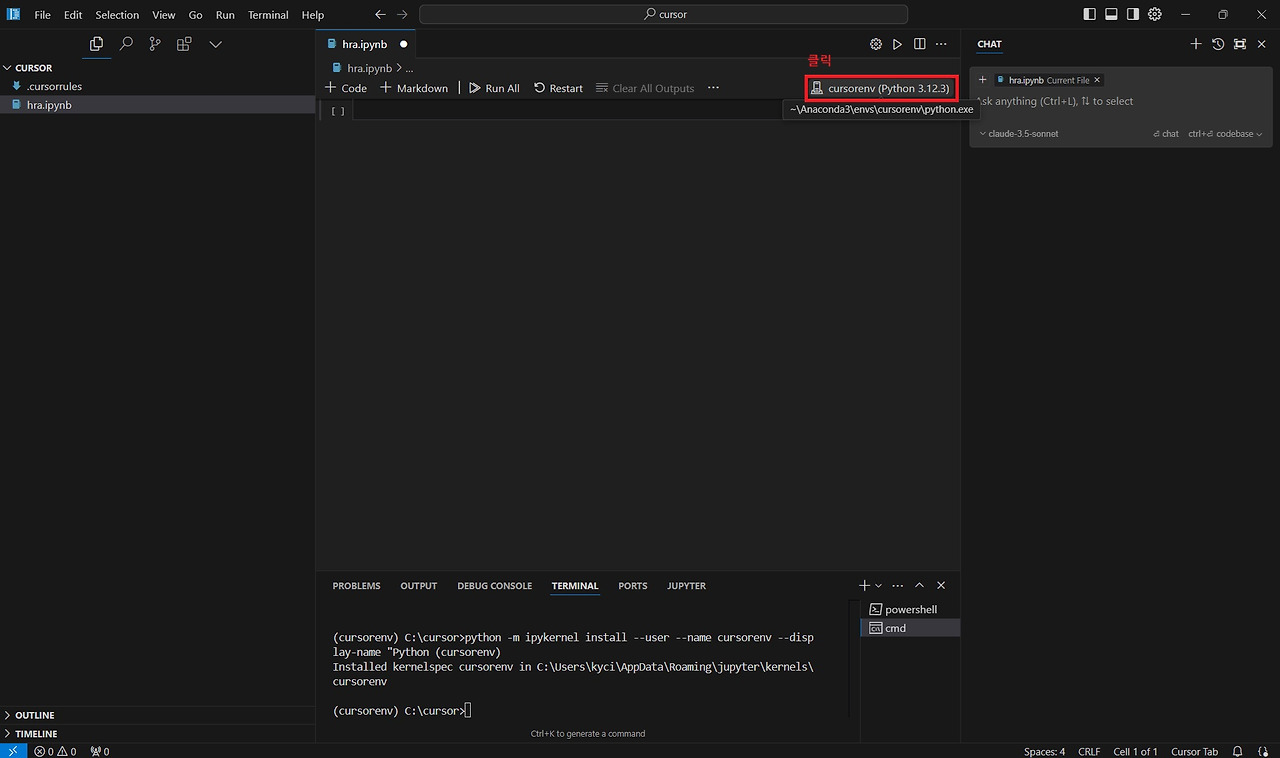Collapse the CURSOR folder section

[x=158, y=68]
